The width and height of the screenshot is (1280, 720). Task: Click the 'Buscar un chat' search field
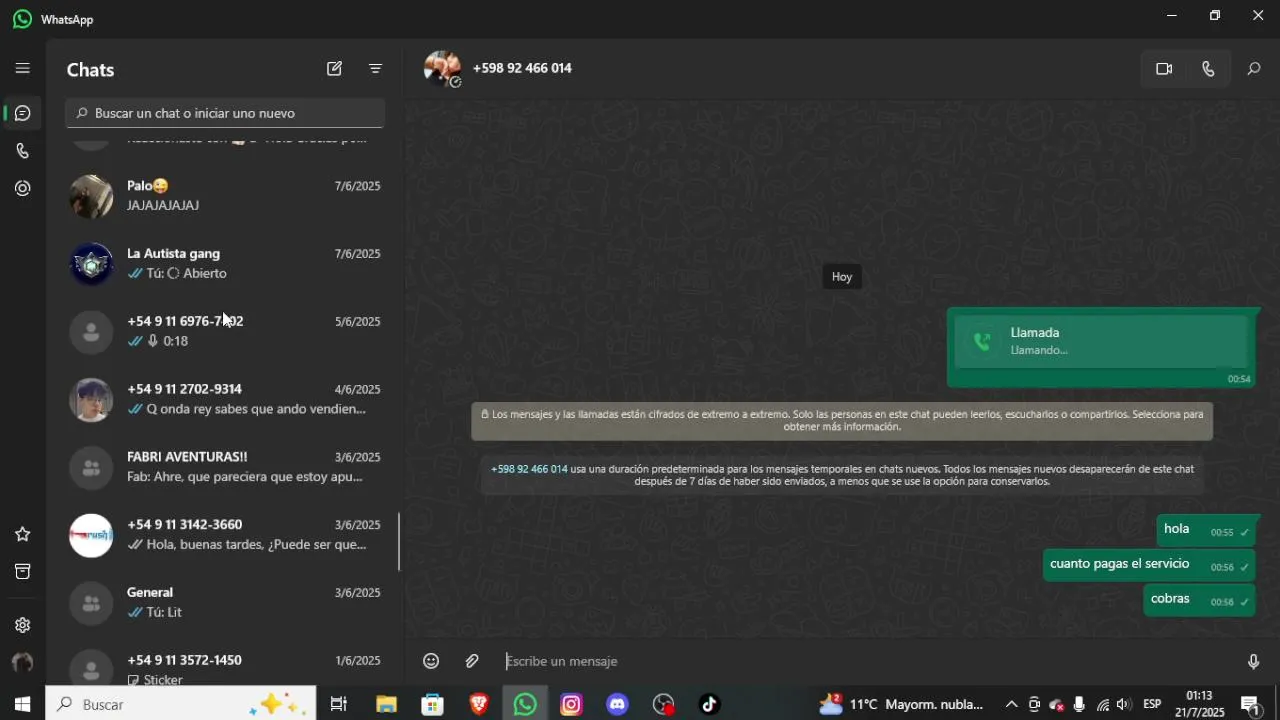pyautogui.click(x=225, y=113)
